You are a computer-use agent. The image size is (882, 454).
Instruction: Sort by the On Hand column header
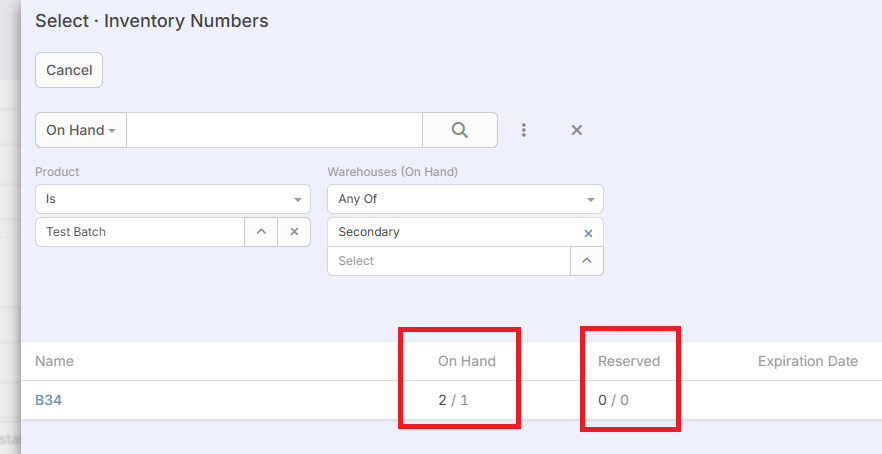[466, 361]
